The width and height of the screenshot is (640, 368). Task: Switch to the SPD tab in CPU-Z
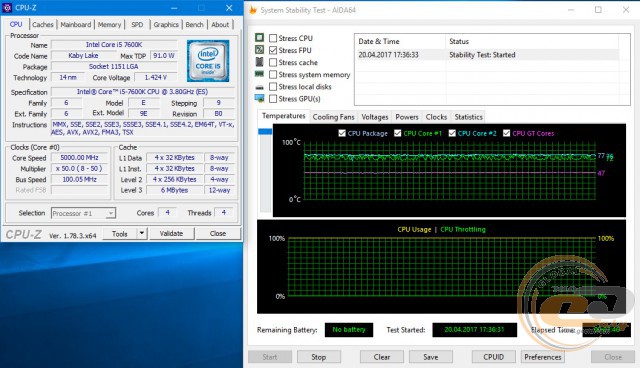click(137, 24)
